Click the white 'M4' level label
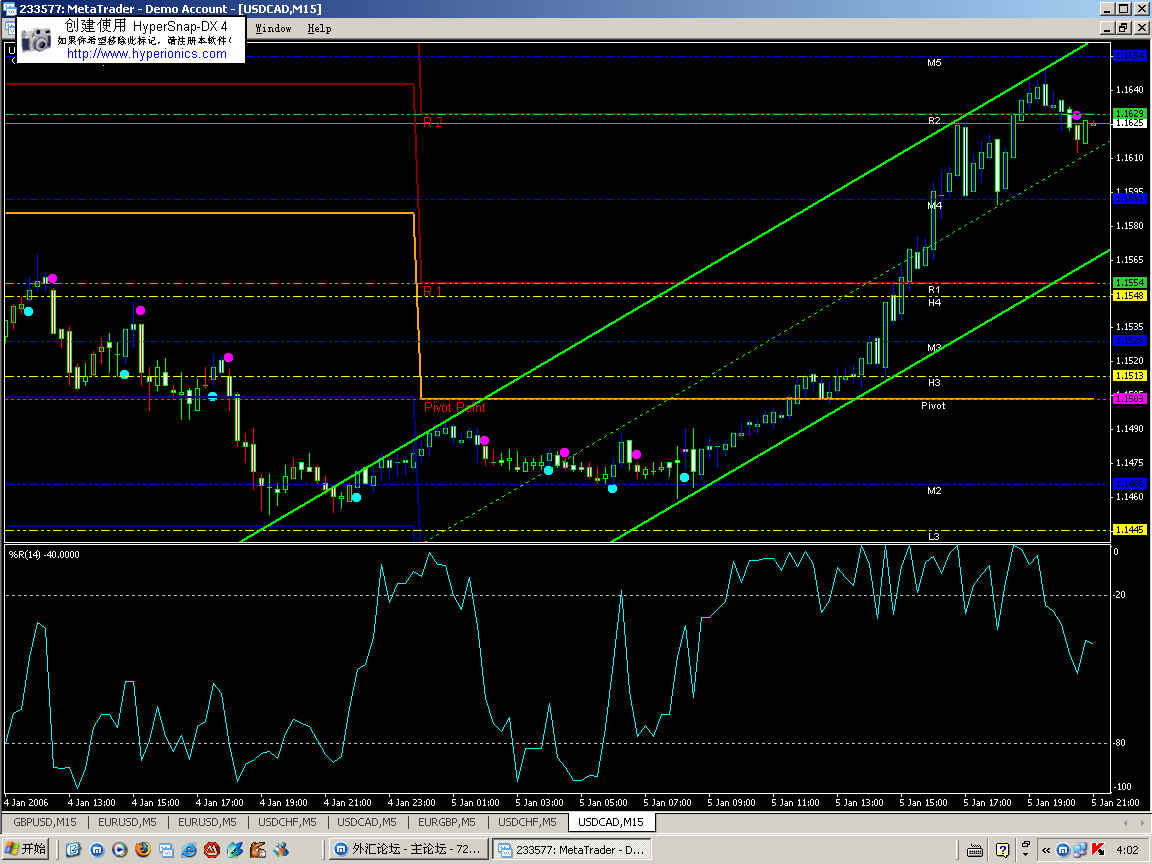The image size is (1152, 864). (934, 206)
